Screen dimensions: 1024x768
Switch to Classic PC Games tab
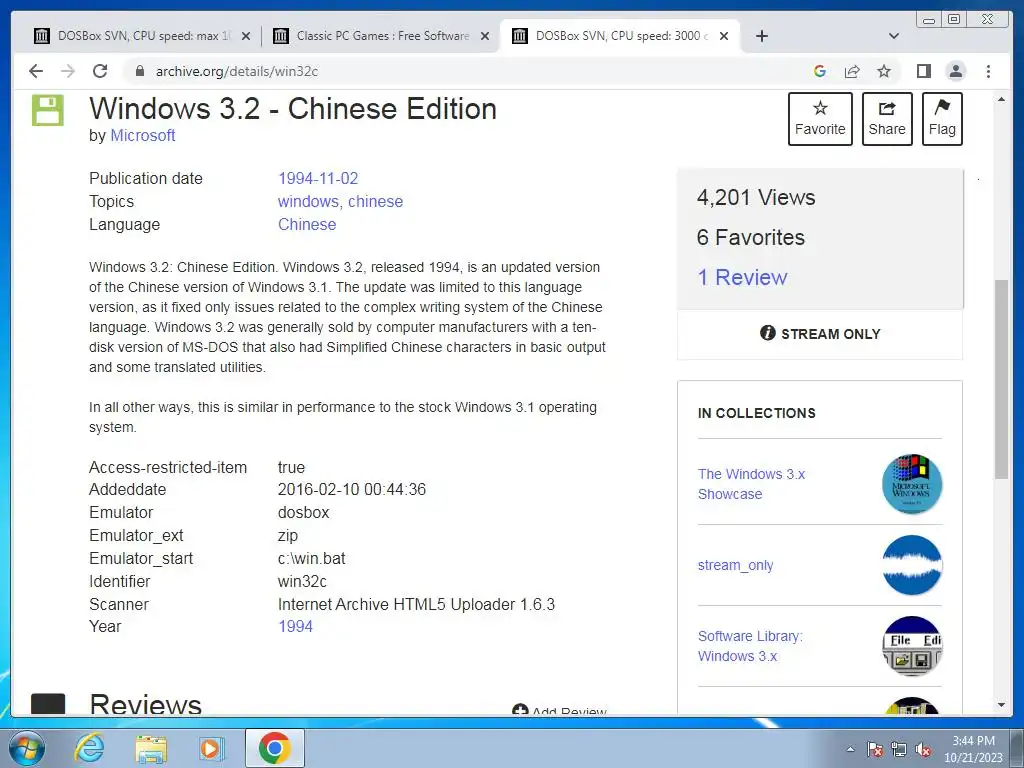click(x=381, y=36)
